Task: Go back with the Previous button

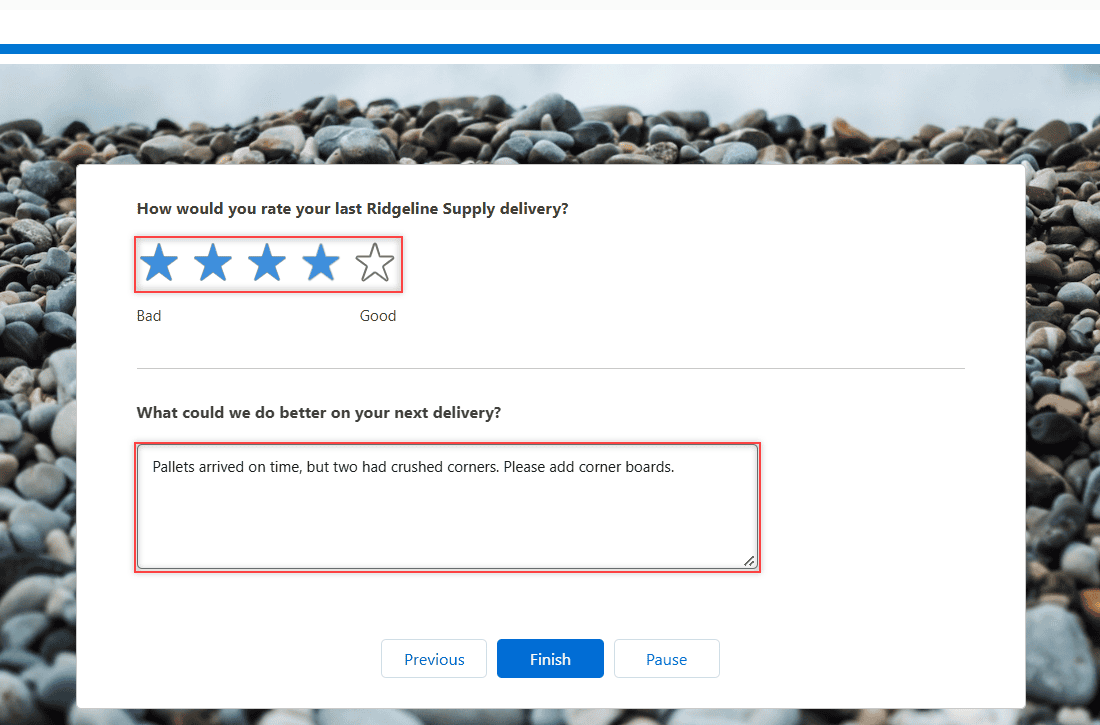Action: coord(434,658)
